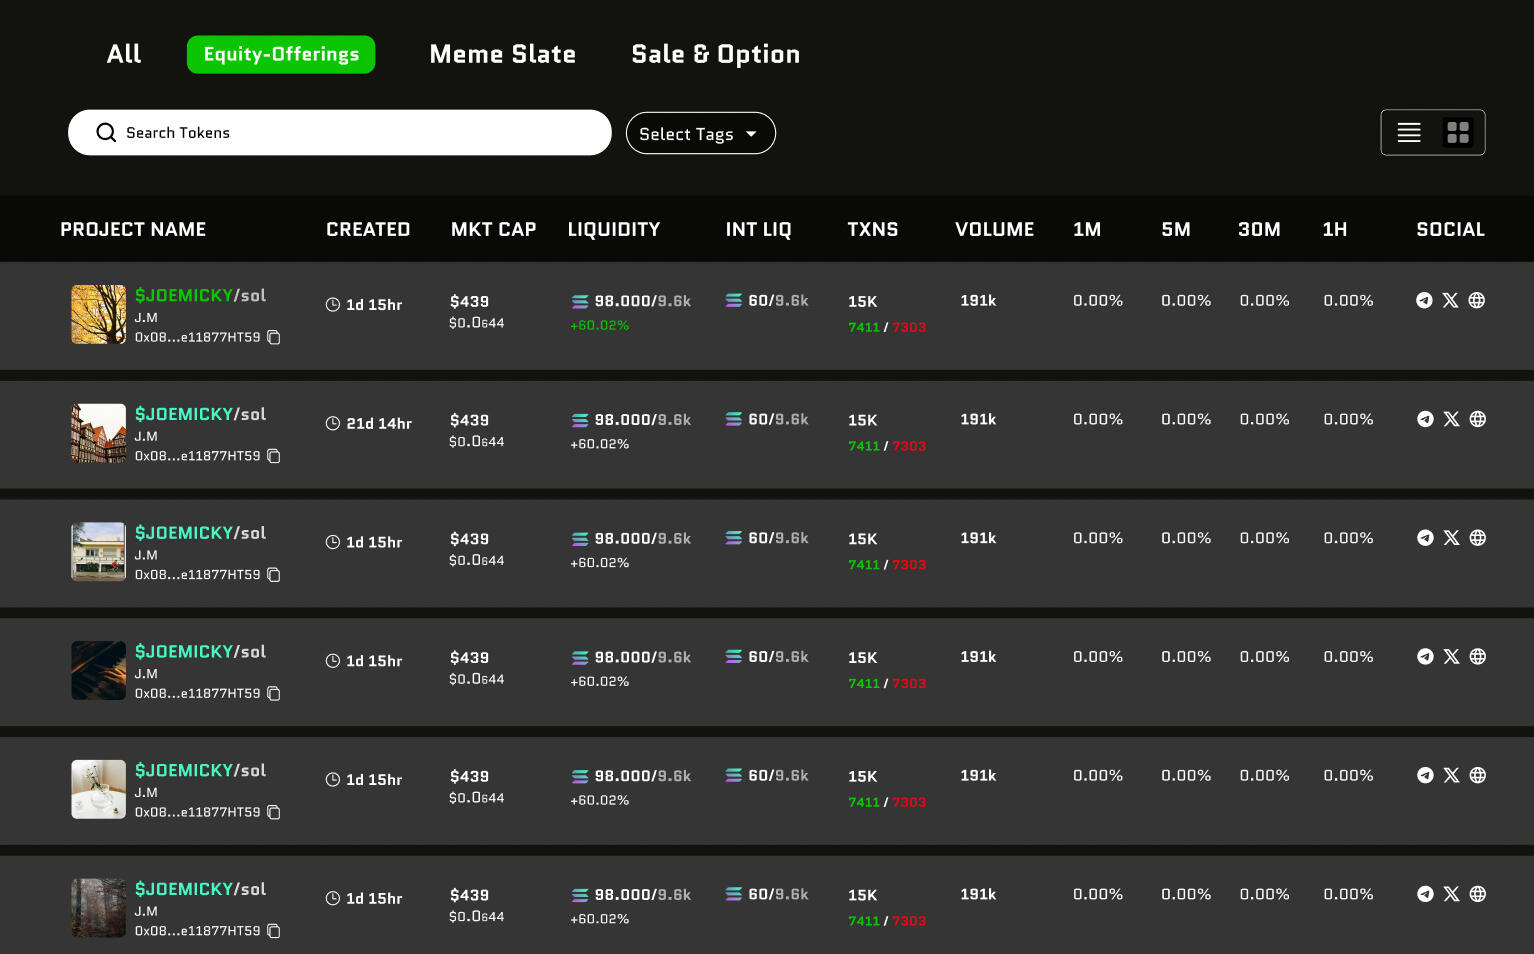Click website globe icon in last row

(x=1477, y=894)
